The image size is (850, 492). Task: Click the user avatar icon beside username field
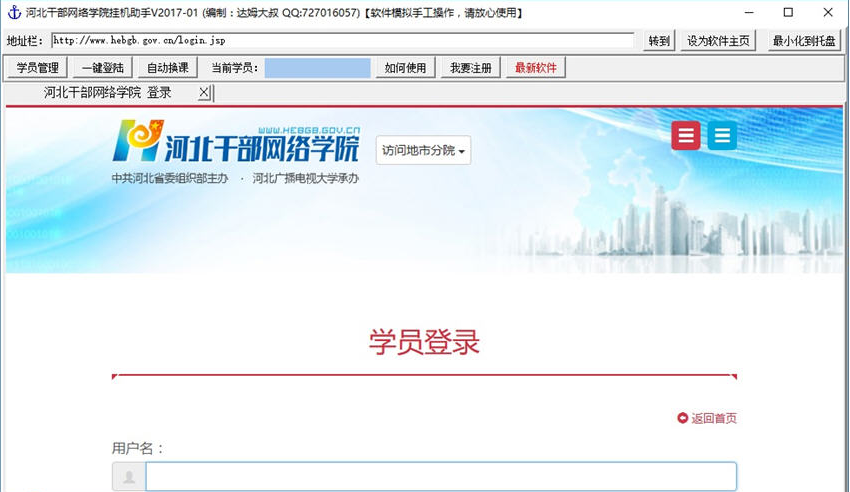[x=129, y=477]
